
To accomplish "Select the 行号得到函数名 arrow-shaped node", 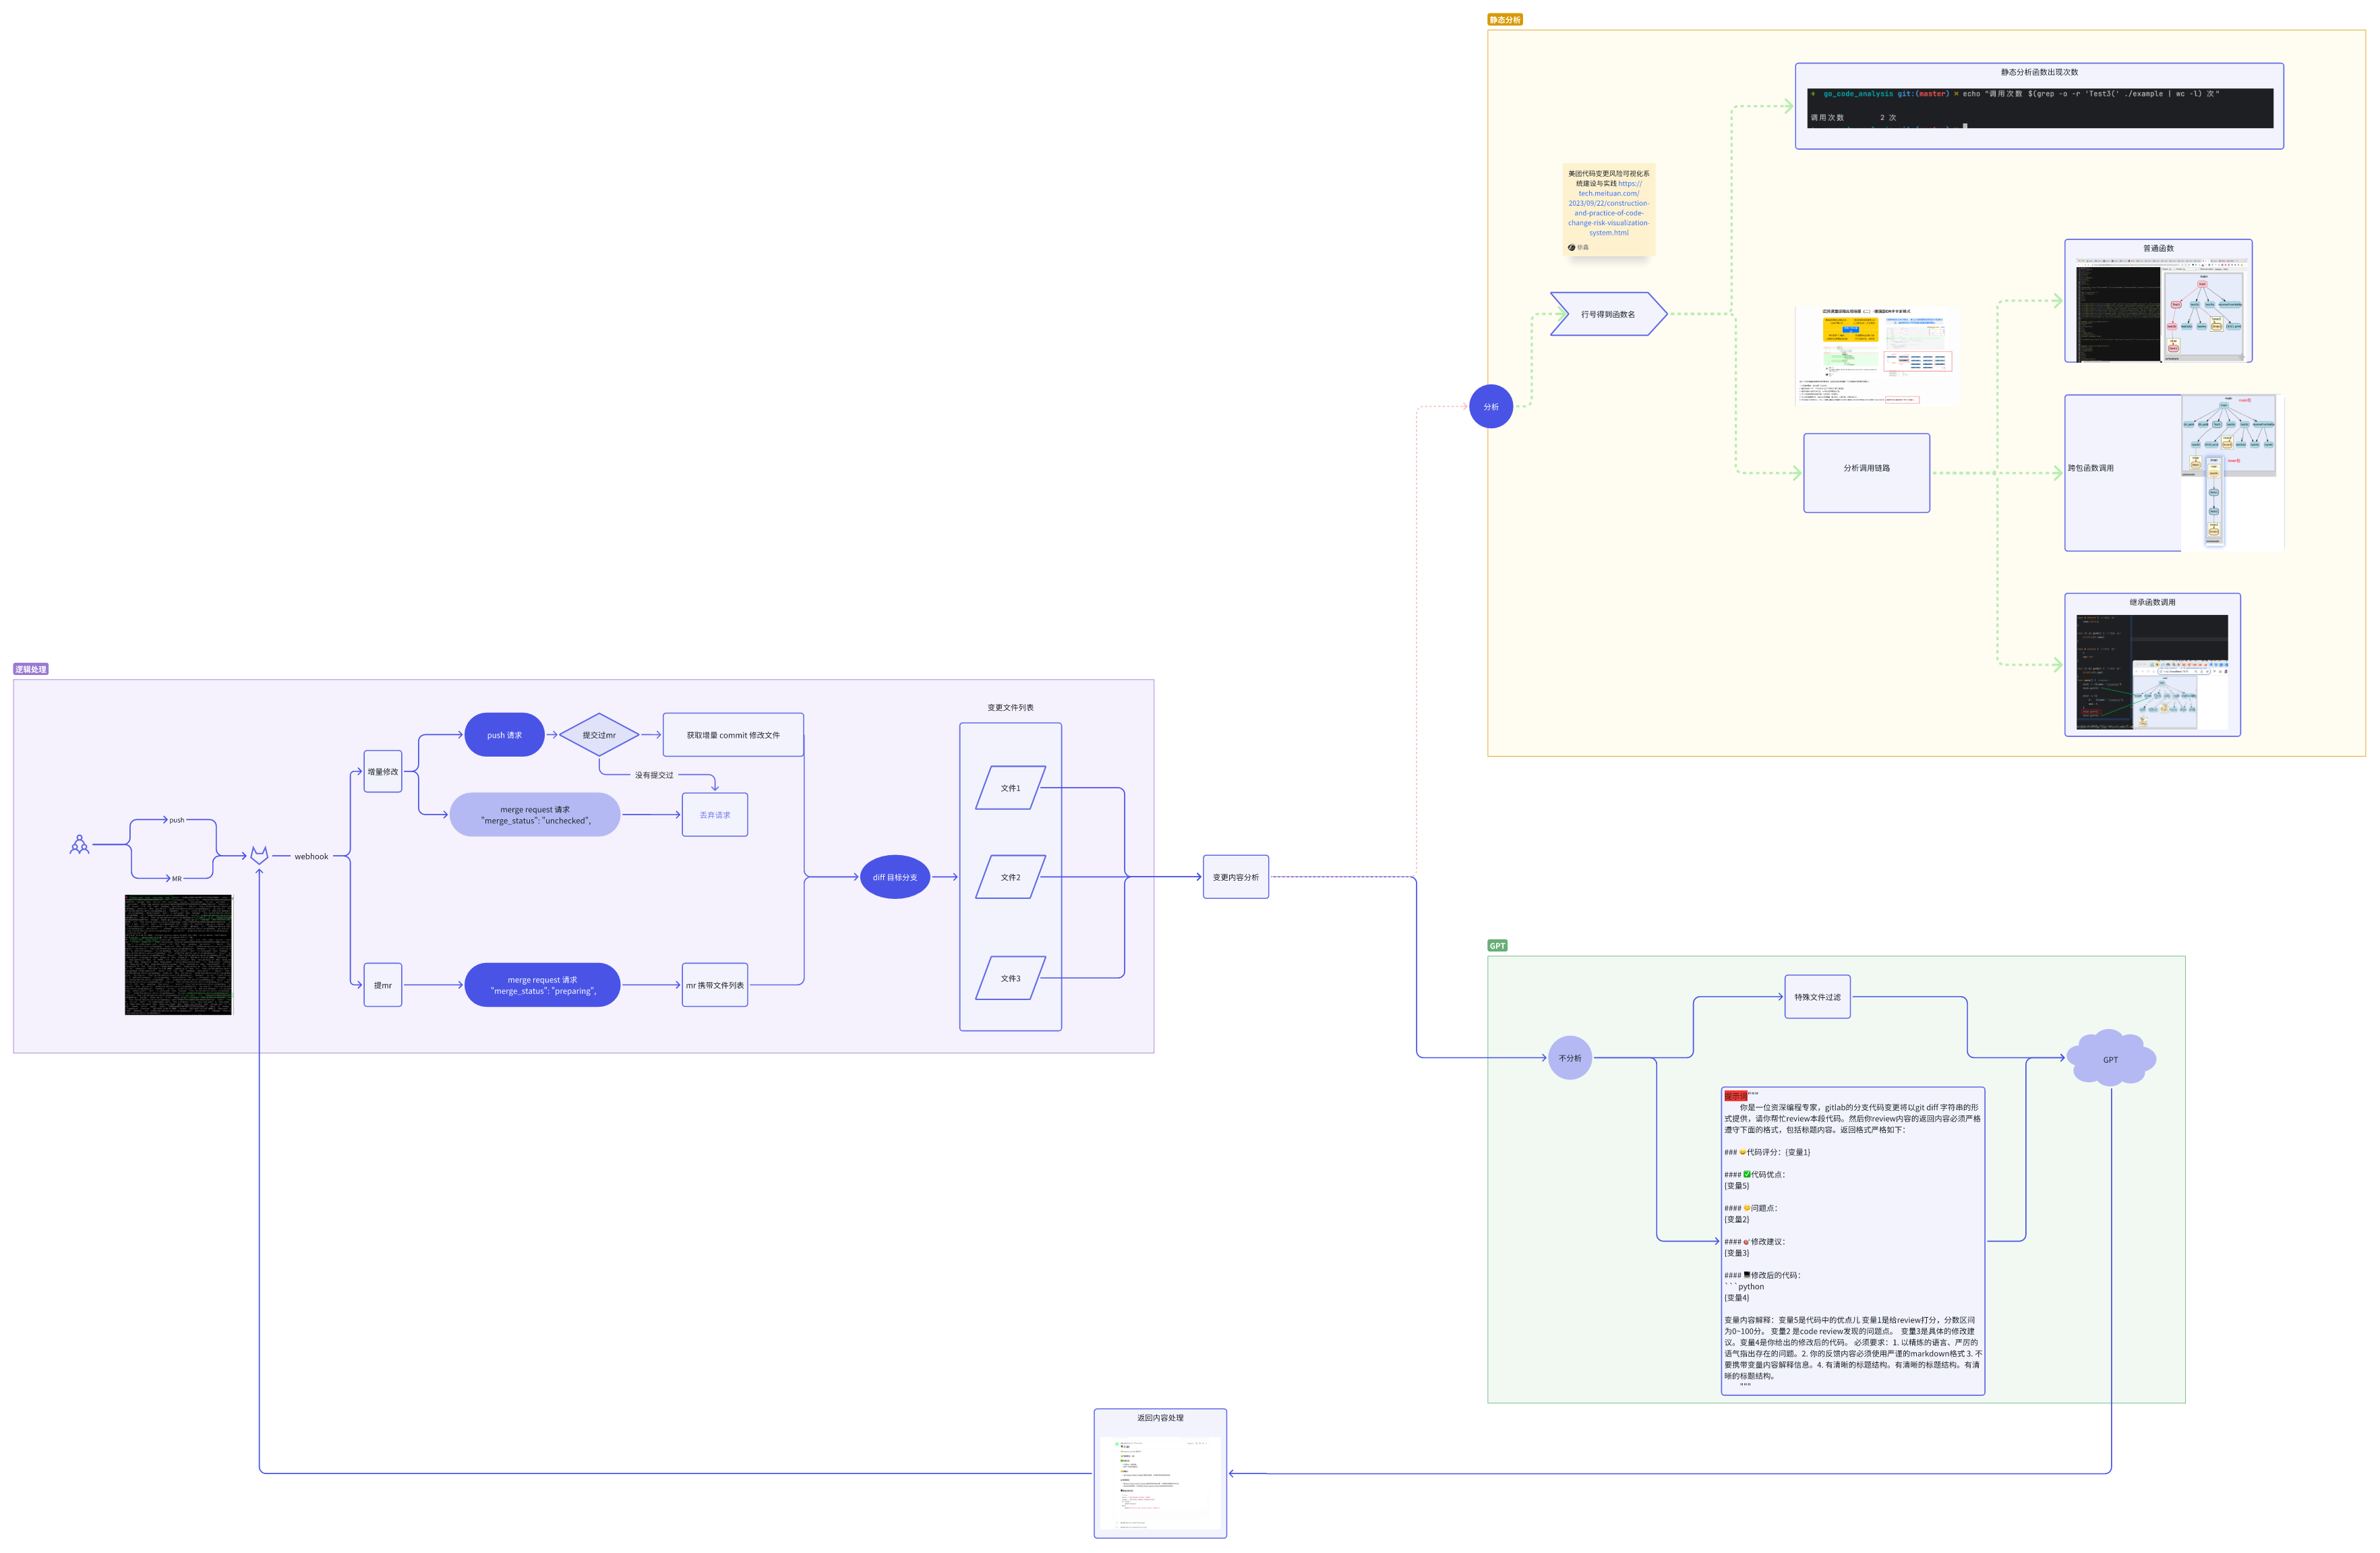I will click(x=1607, y=314).
